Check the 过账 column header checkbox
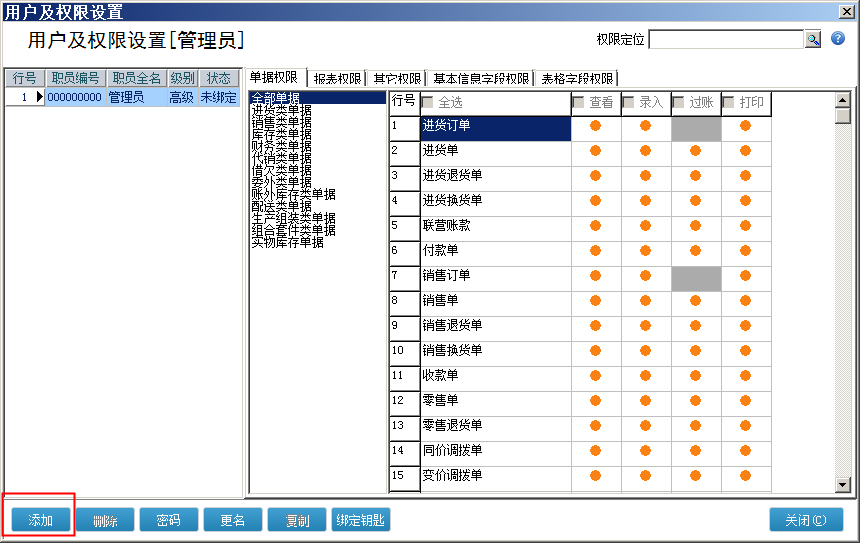The image size is (860, 543). point(679,102)
